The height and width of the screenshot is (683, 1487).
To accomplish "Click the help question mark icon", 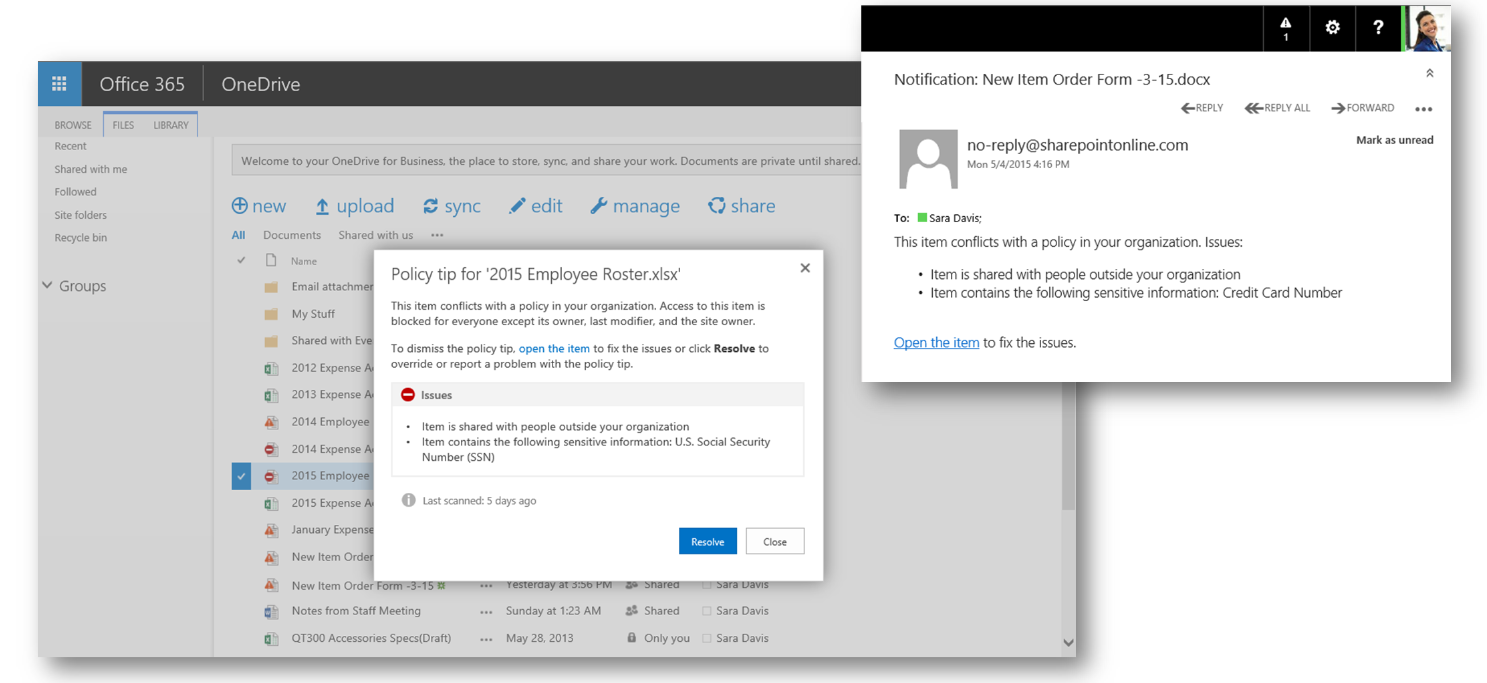I will (1378, 28).
